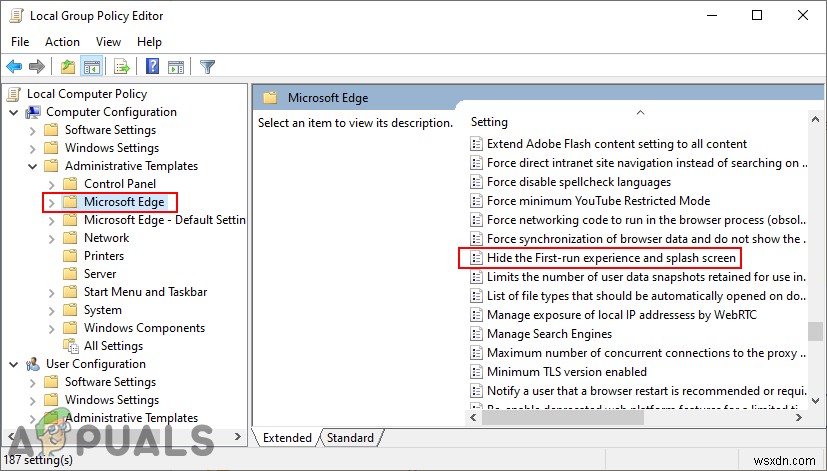The height and width of the screenshot is (471, 827).
Task: Click the Filter funnel toolbar icon
Action: [x=207, y=67]
